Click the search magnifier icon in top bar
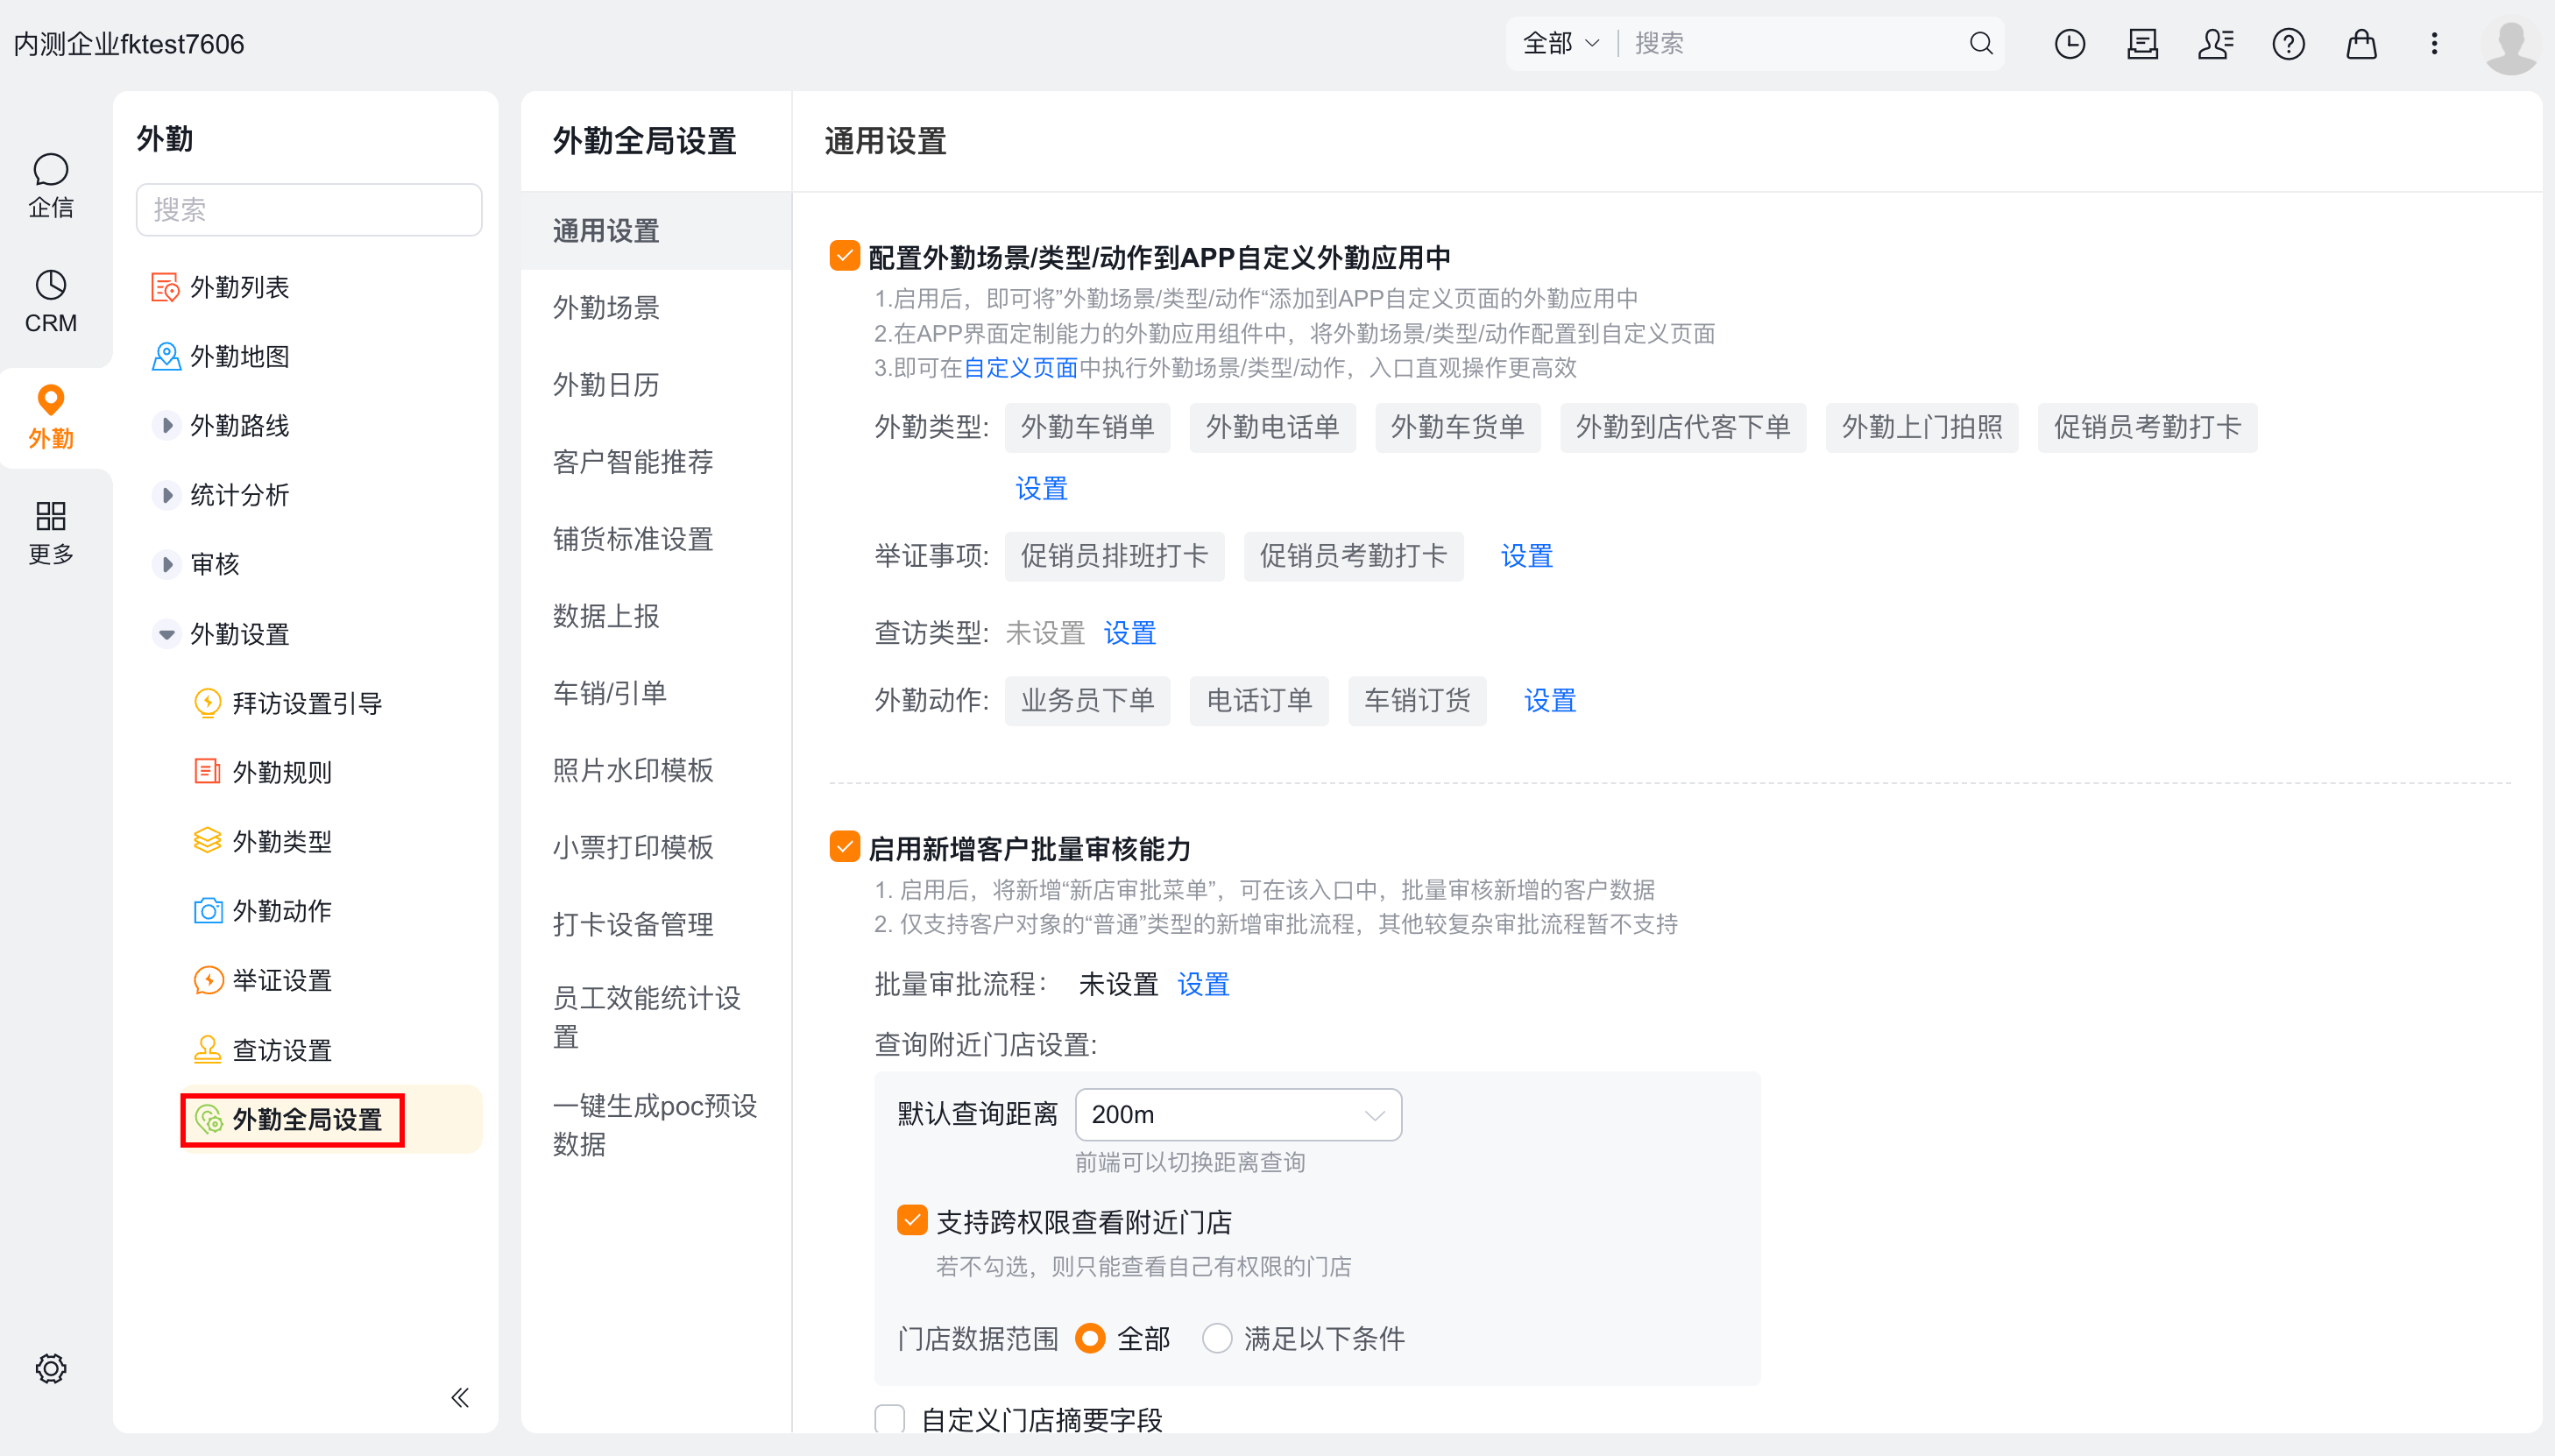 click(x=1980, y=44)
